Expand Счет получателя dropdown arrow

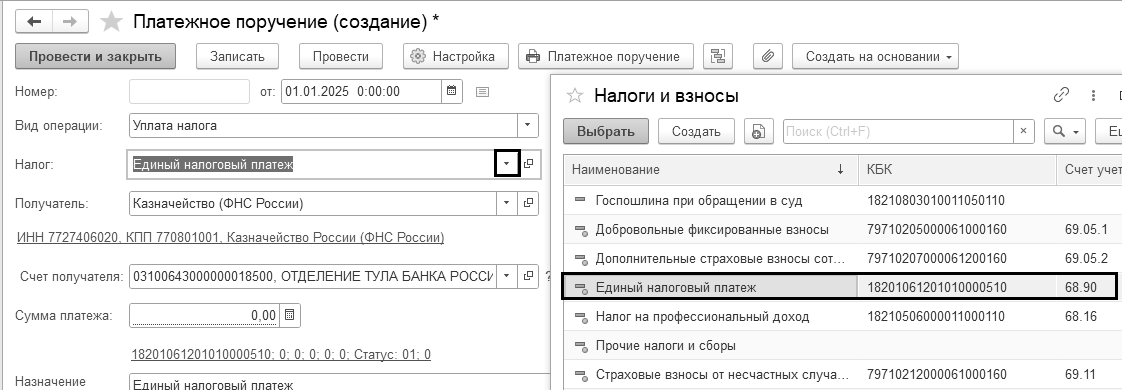coord(507,276)
